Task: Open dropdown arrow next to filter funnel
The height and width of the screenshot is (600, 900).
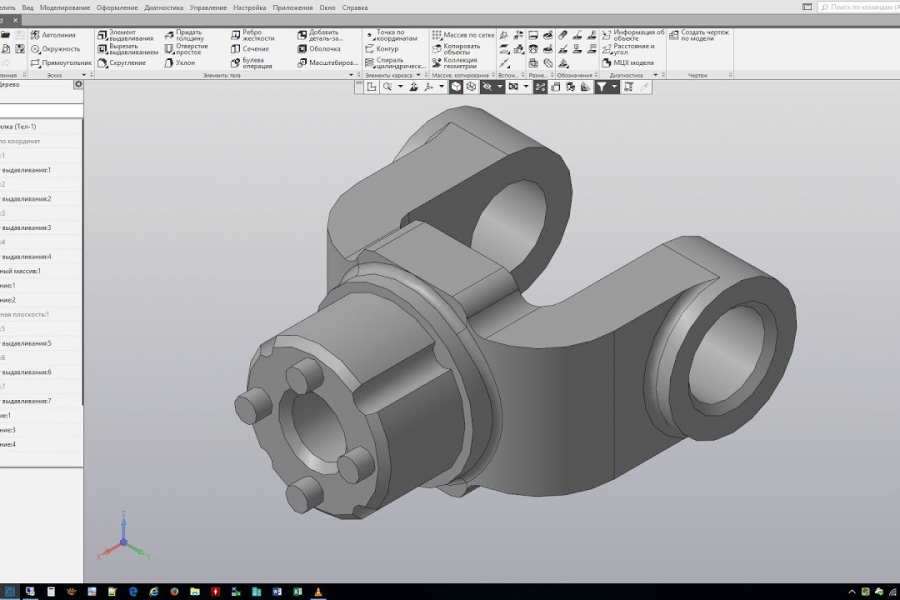Action: click(x=614, y=87)
